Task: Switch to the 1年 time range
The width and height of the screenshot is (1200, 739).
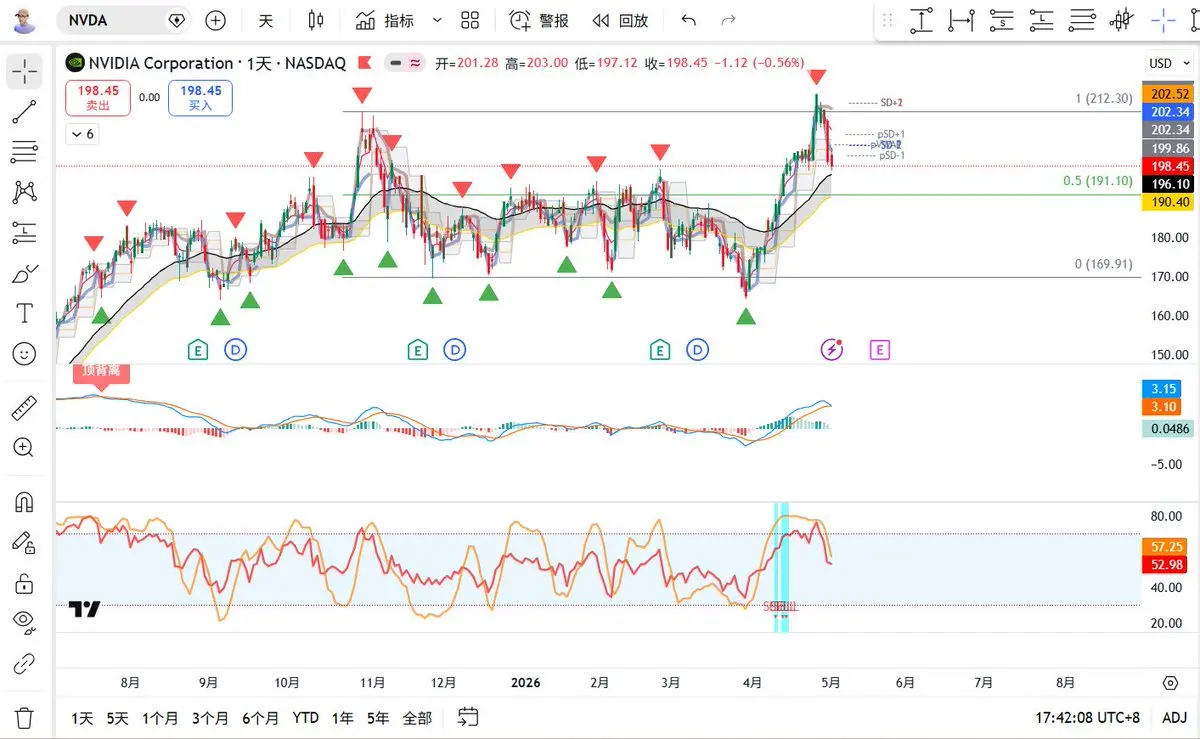Action: (x=343, y=718)
